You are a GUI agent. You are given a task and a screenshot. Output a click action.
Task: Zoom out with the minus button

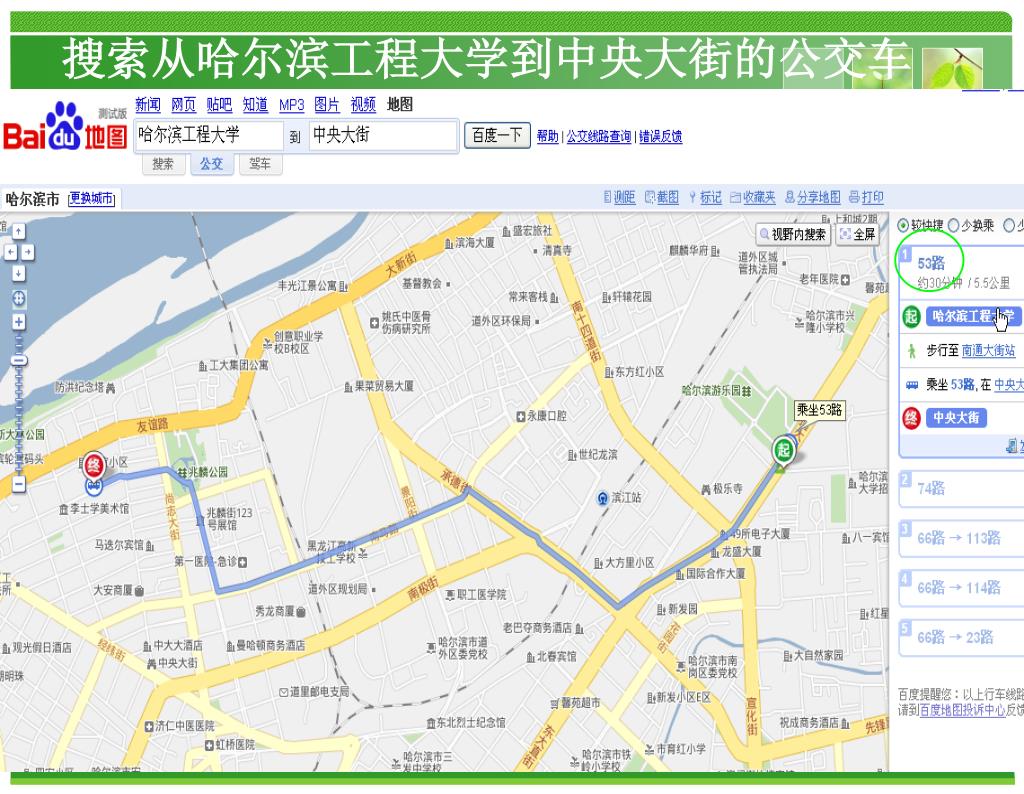click(19, 484)
